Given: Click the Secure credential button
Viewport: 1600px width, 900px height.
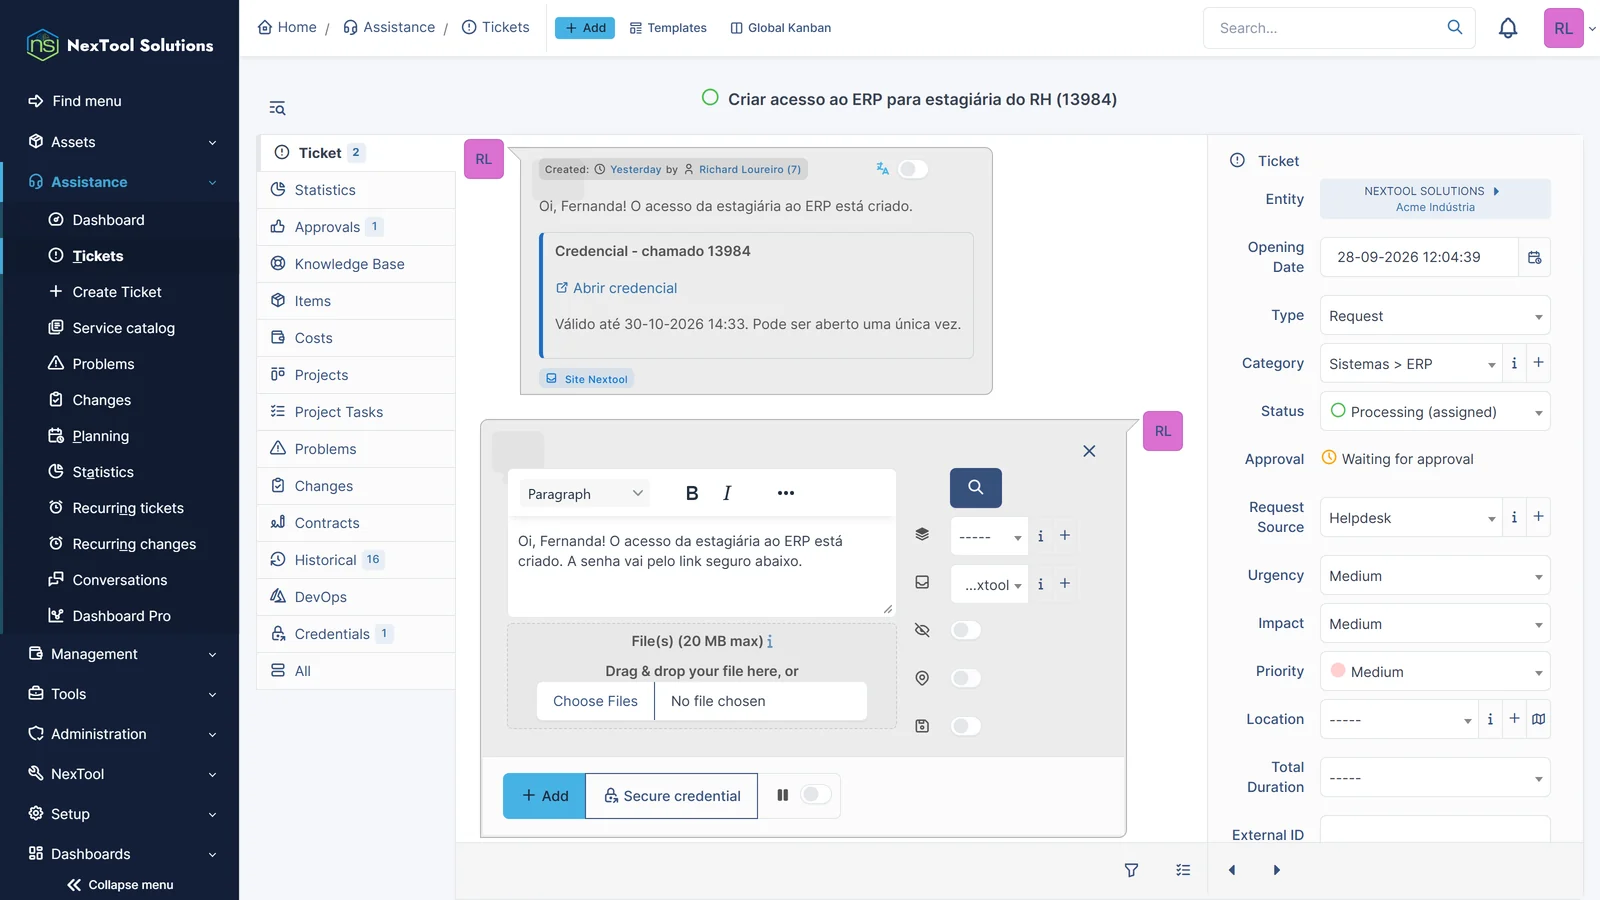Looking at the screenshot, I should tap(671, 796).
